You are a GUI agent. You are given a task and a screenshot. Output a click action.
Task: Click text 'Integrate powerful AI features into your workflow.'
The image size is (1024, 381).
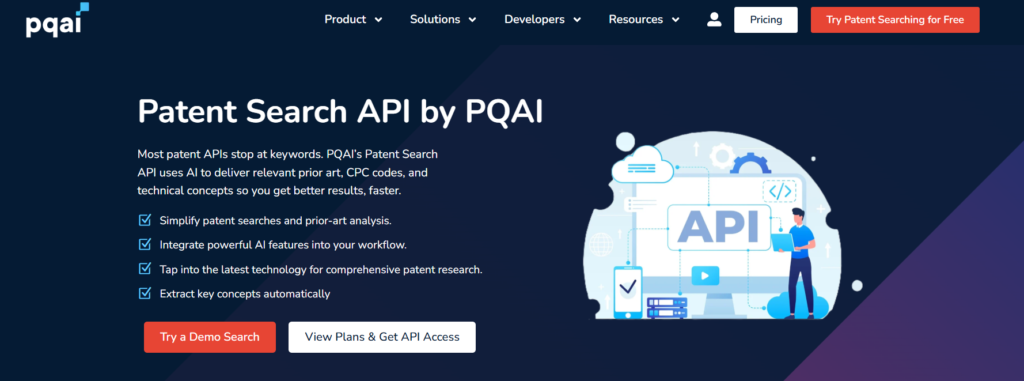(x=283, y=244)
